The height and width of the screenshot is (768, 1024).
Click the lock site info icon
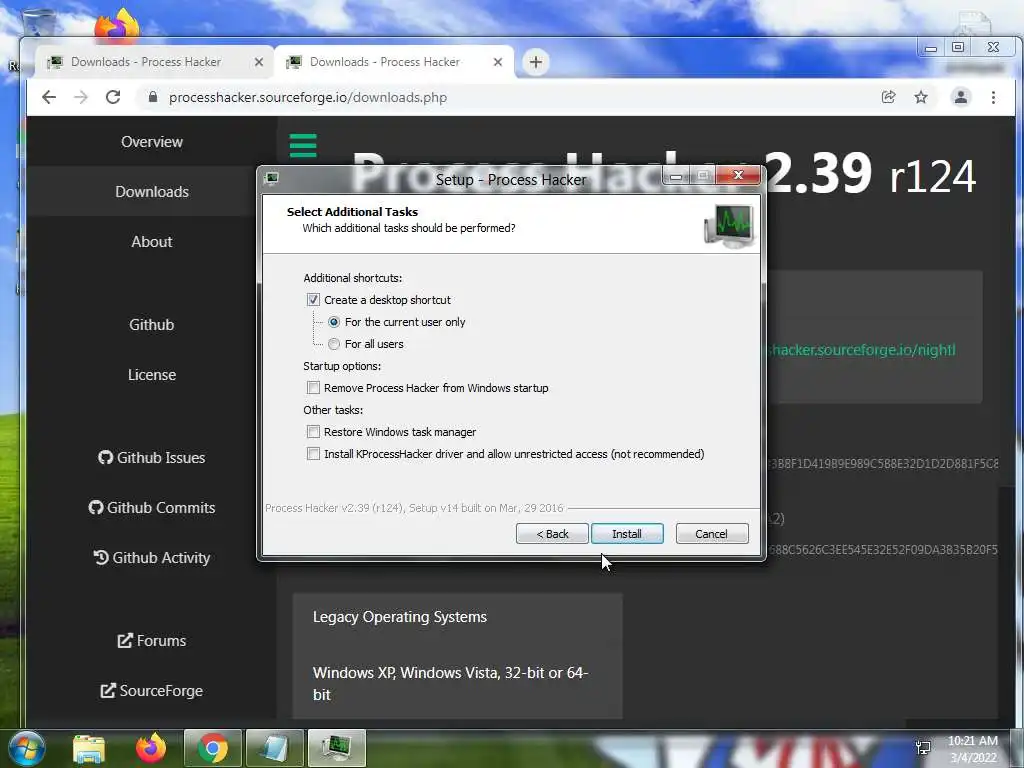(153, 97)
